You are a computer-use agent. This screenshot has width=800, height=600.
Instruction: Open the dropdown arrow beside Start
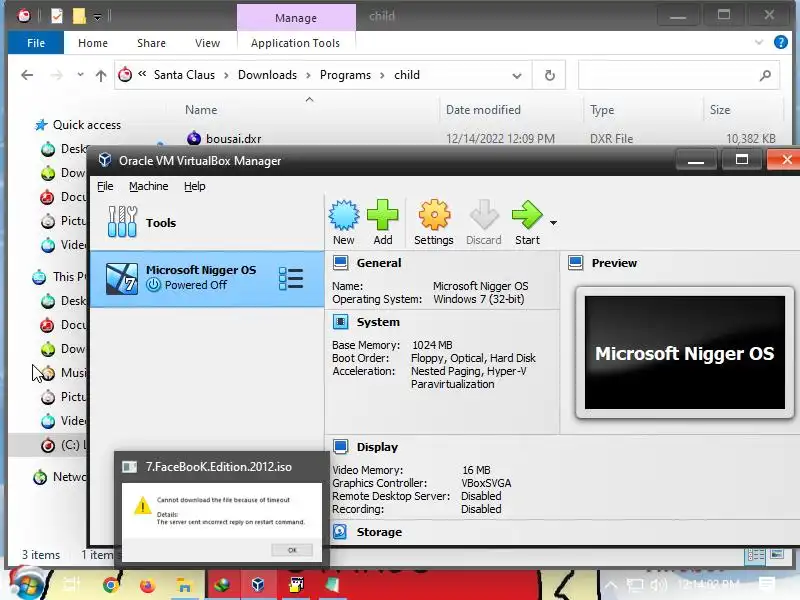tap(553, 223)
